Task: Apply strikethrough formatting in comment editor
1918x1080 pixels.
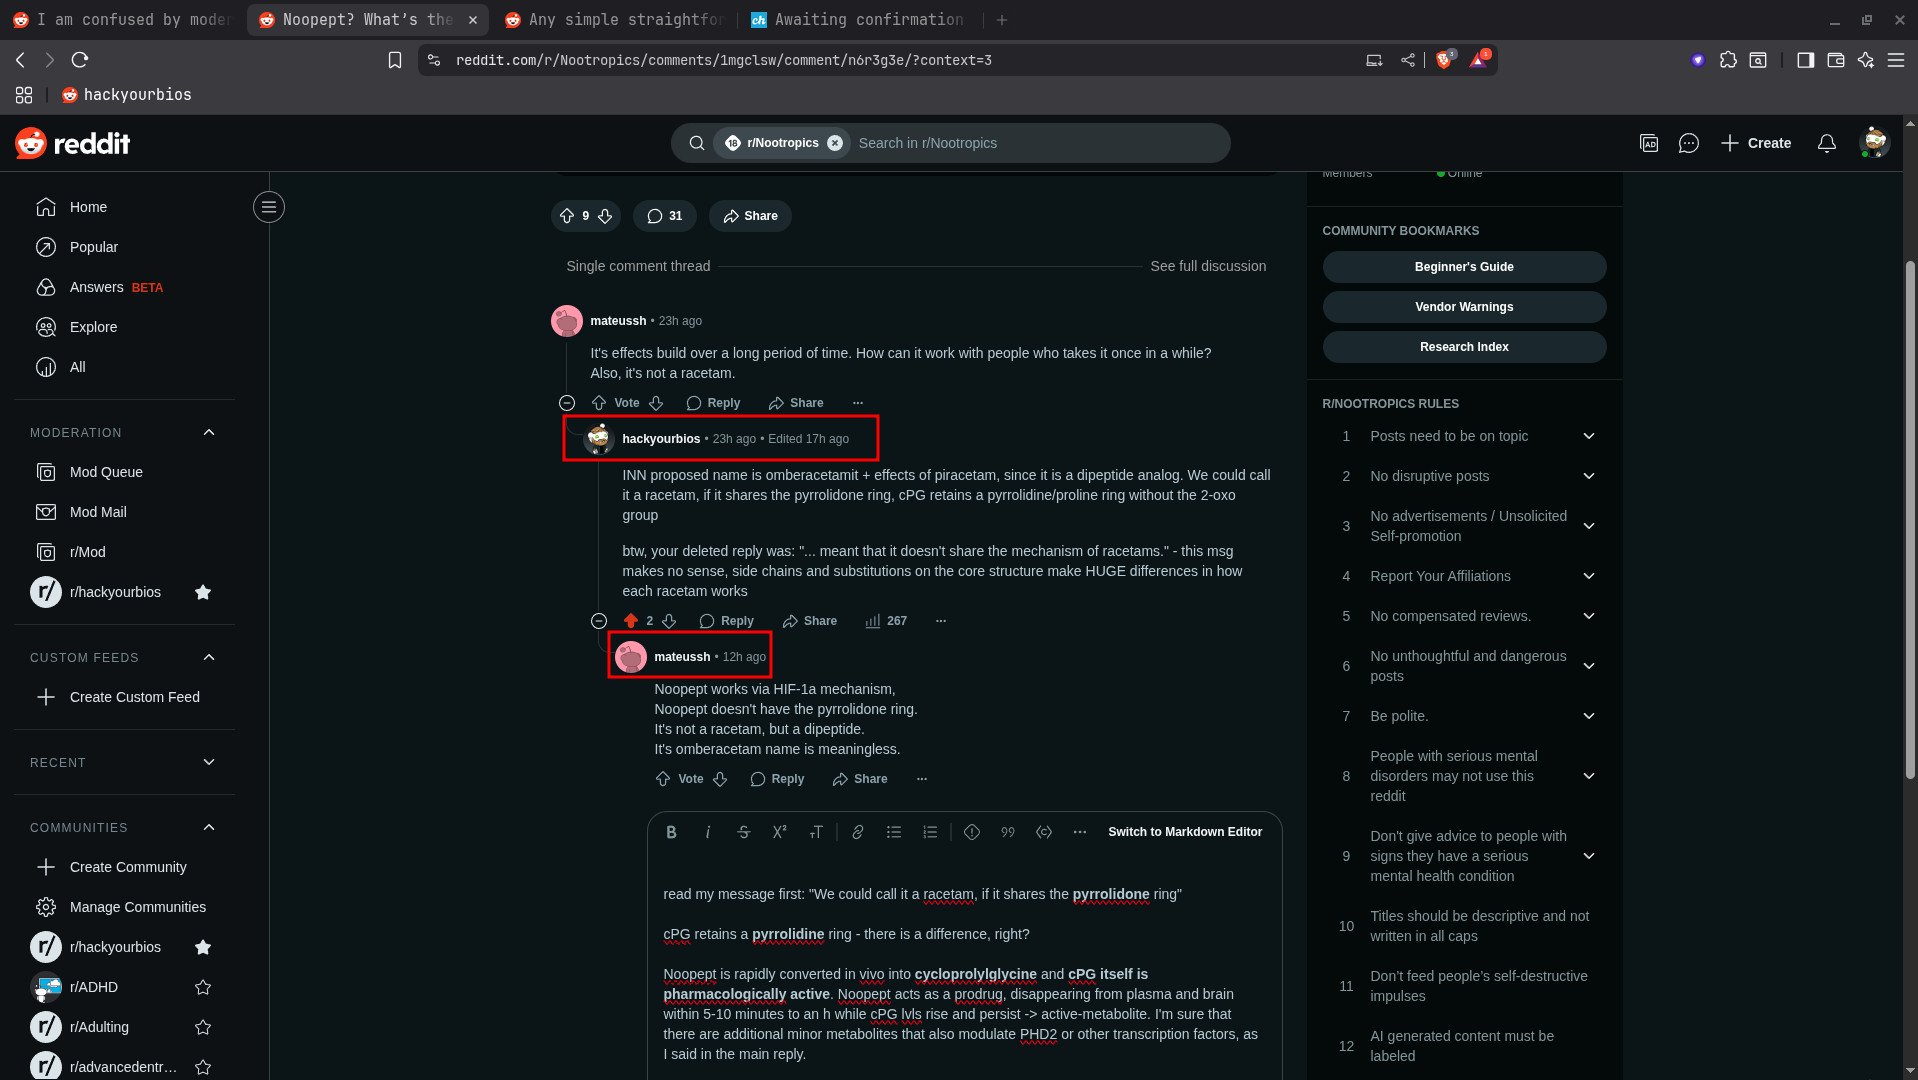Action: [x=743, y=832]
